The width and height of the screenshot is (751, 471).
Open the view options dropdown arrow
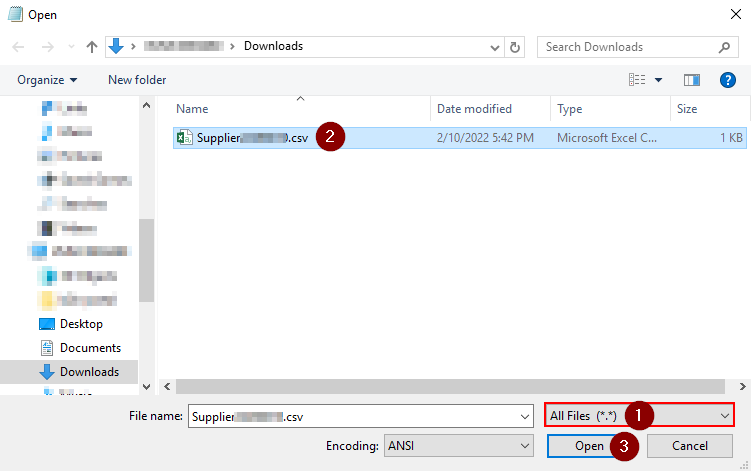click(659, 80)
